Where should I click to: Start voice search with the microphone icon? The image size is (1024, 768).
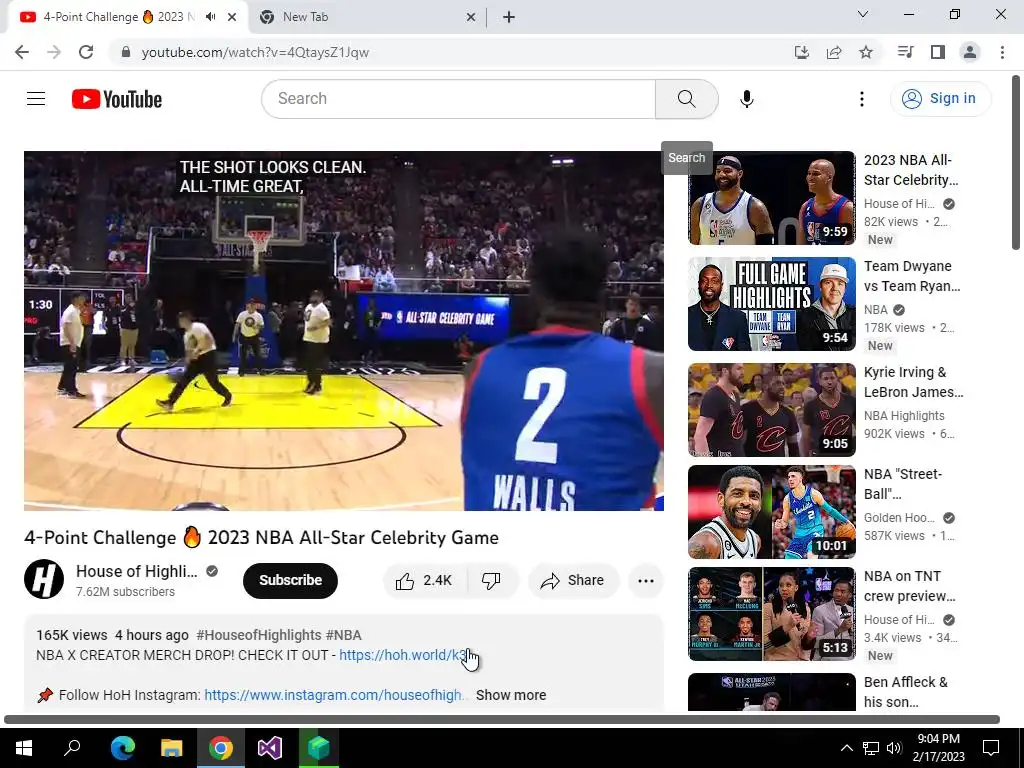tap(746, 99)
